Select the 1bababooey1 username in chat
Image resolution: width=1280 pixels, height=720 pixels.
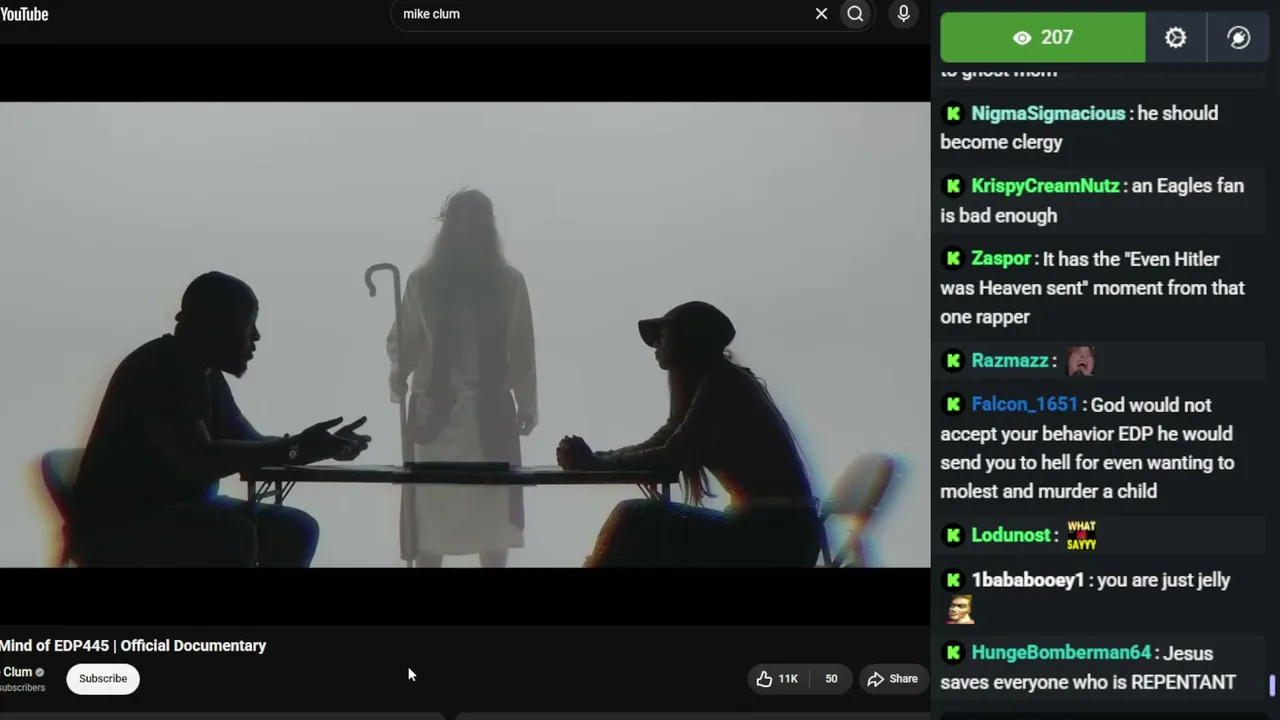pos(1028,580)
